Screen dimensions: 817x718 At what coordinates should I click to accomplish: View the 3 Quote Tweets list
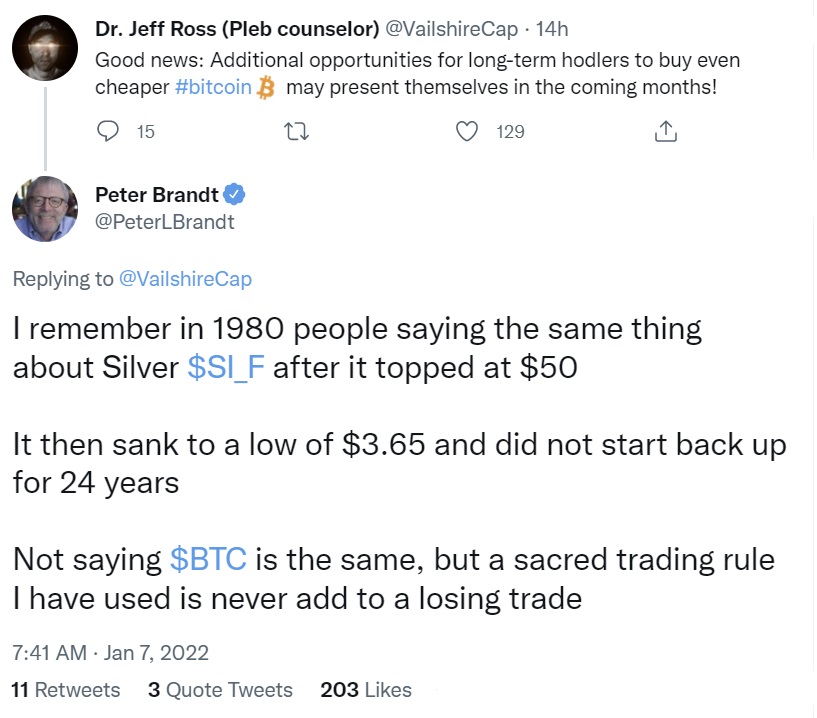coord(220,690)
